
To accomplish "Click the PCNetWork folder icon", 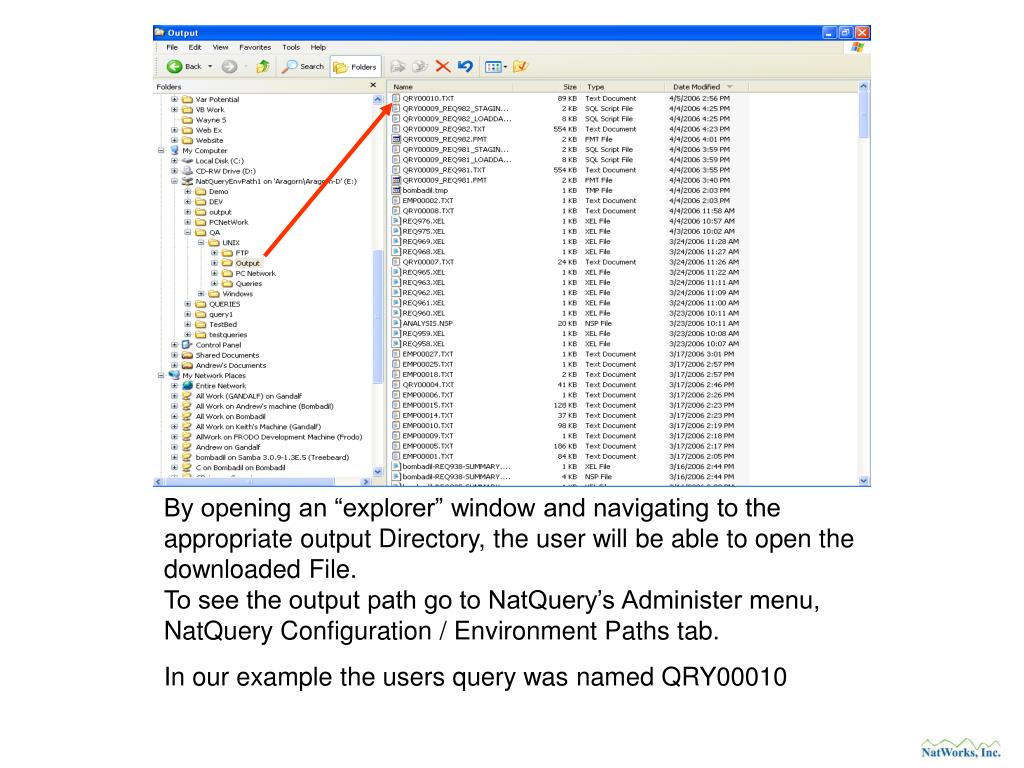I will pos(201,222).
